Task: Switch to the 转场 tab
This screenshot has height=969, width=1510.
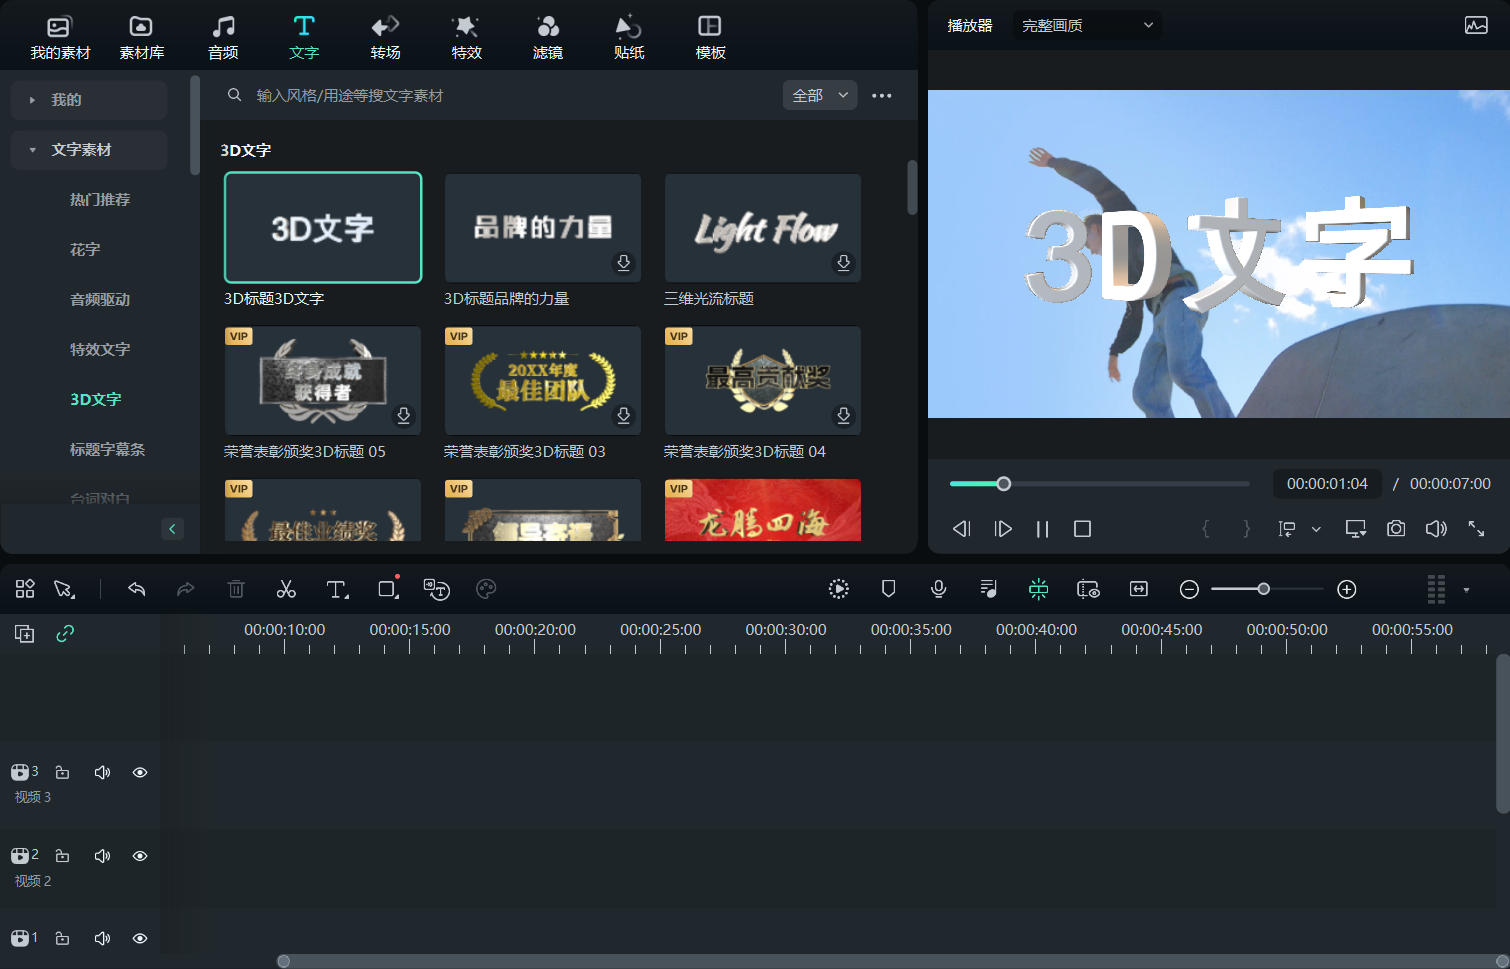Action: 385,36
